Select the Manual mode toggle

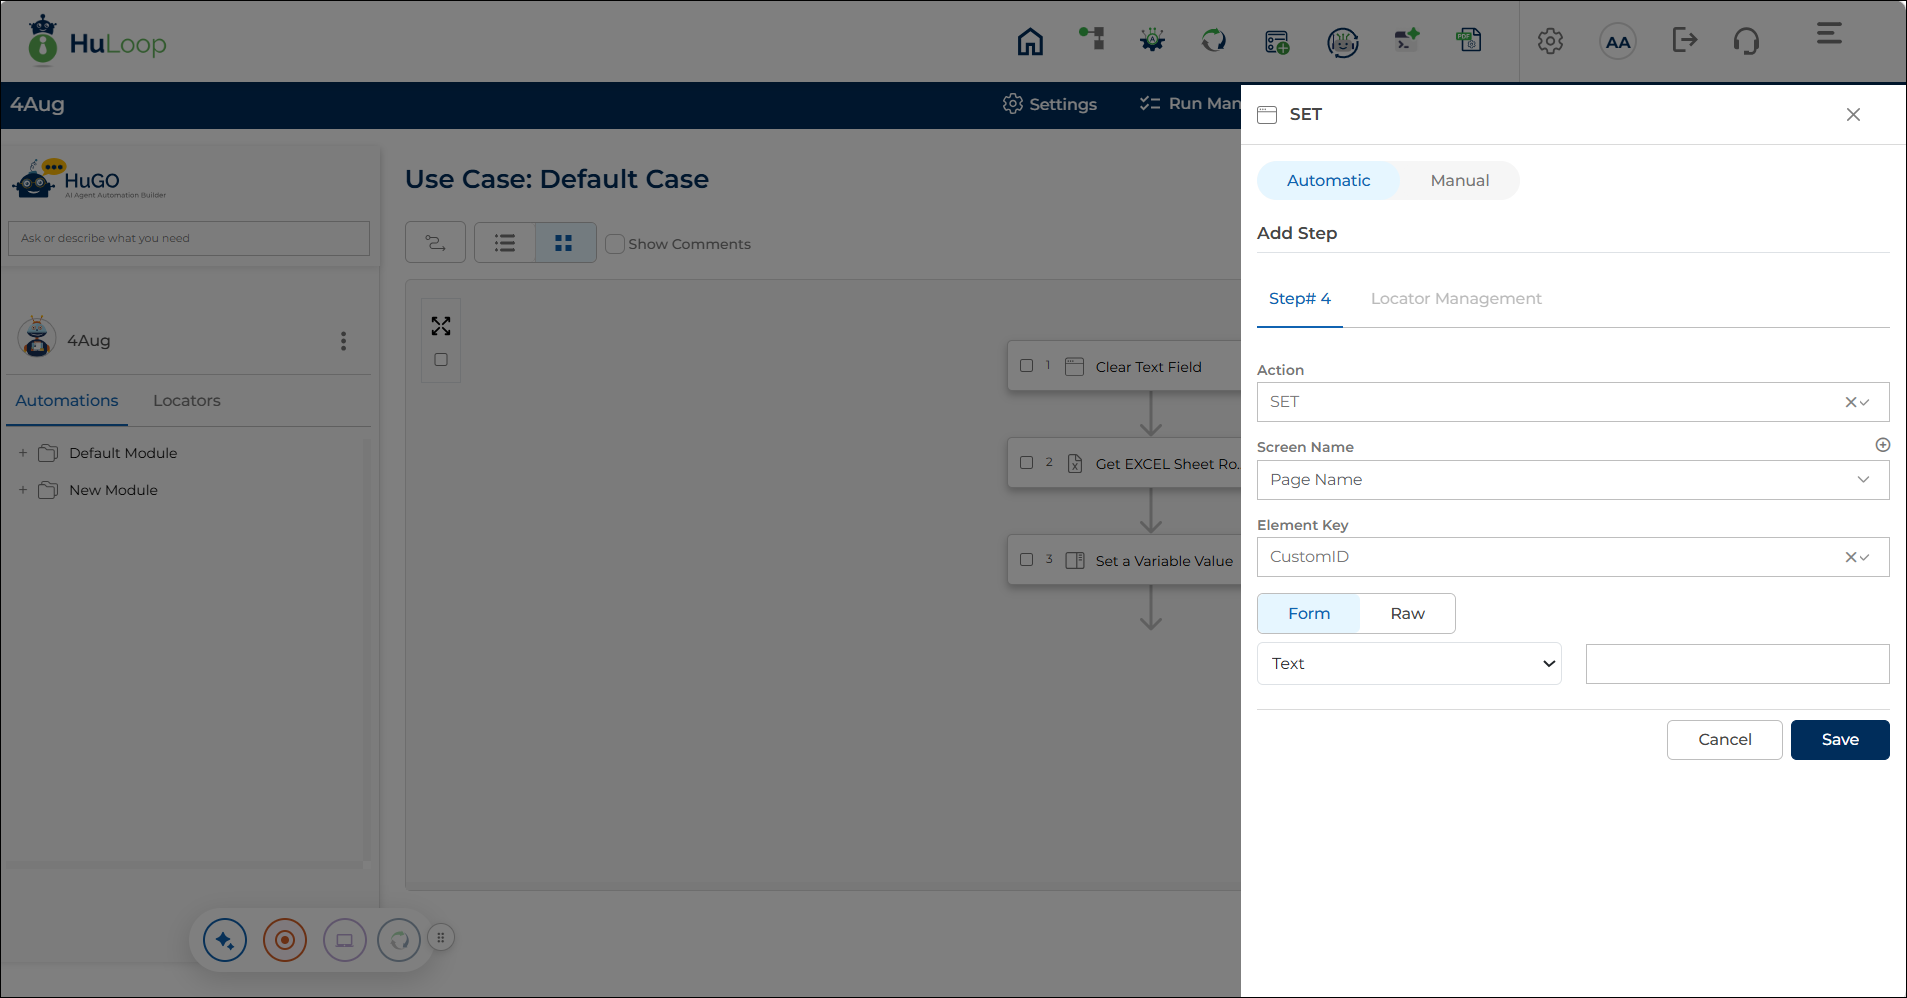[1459, 181]
